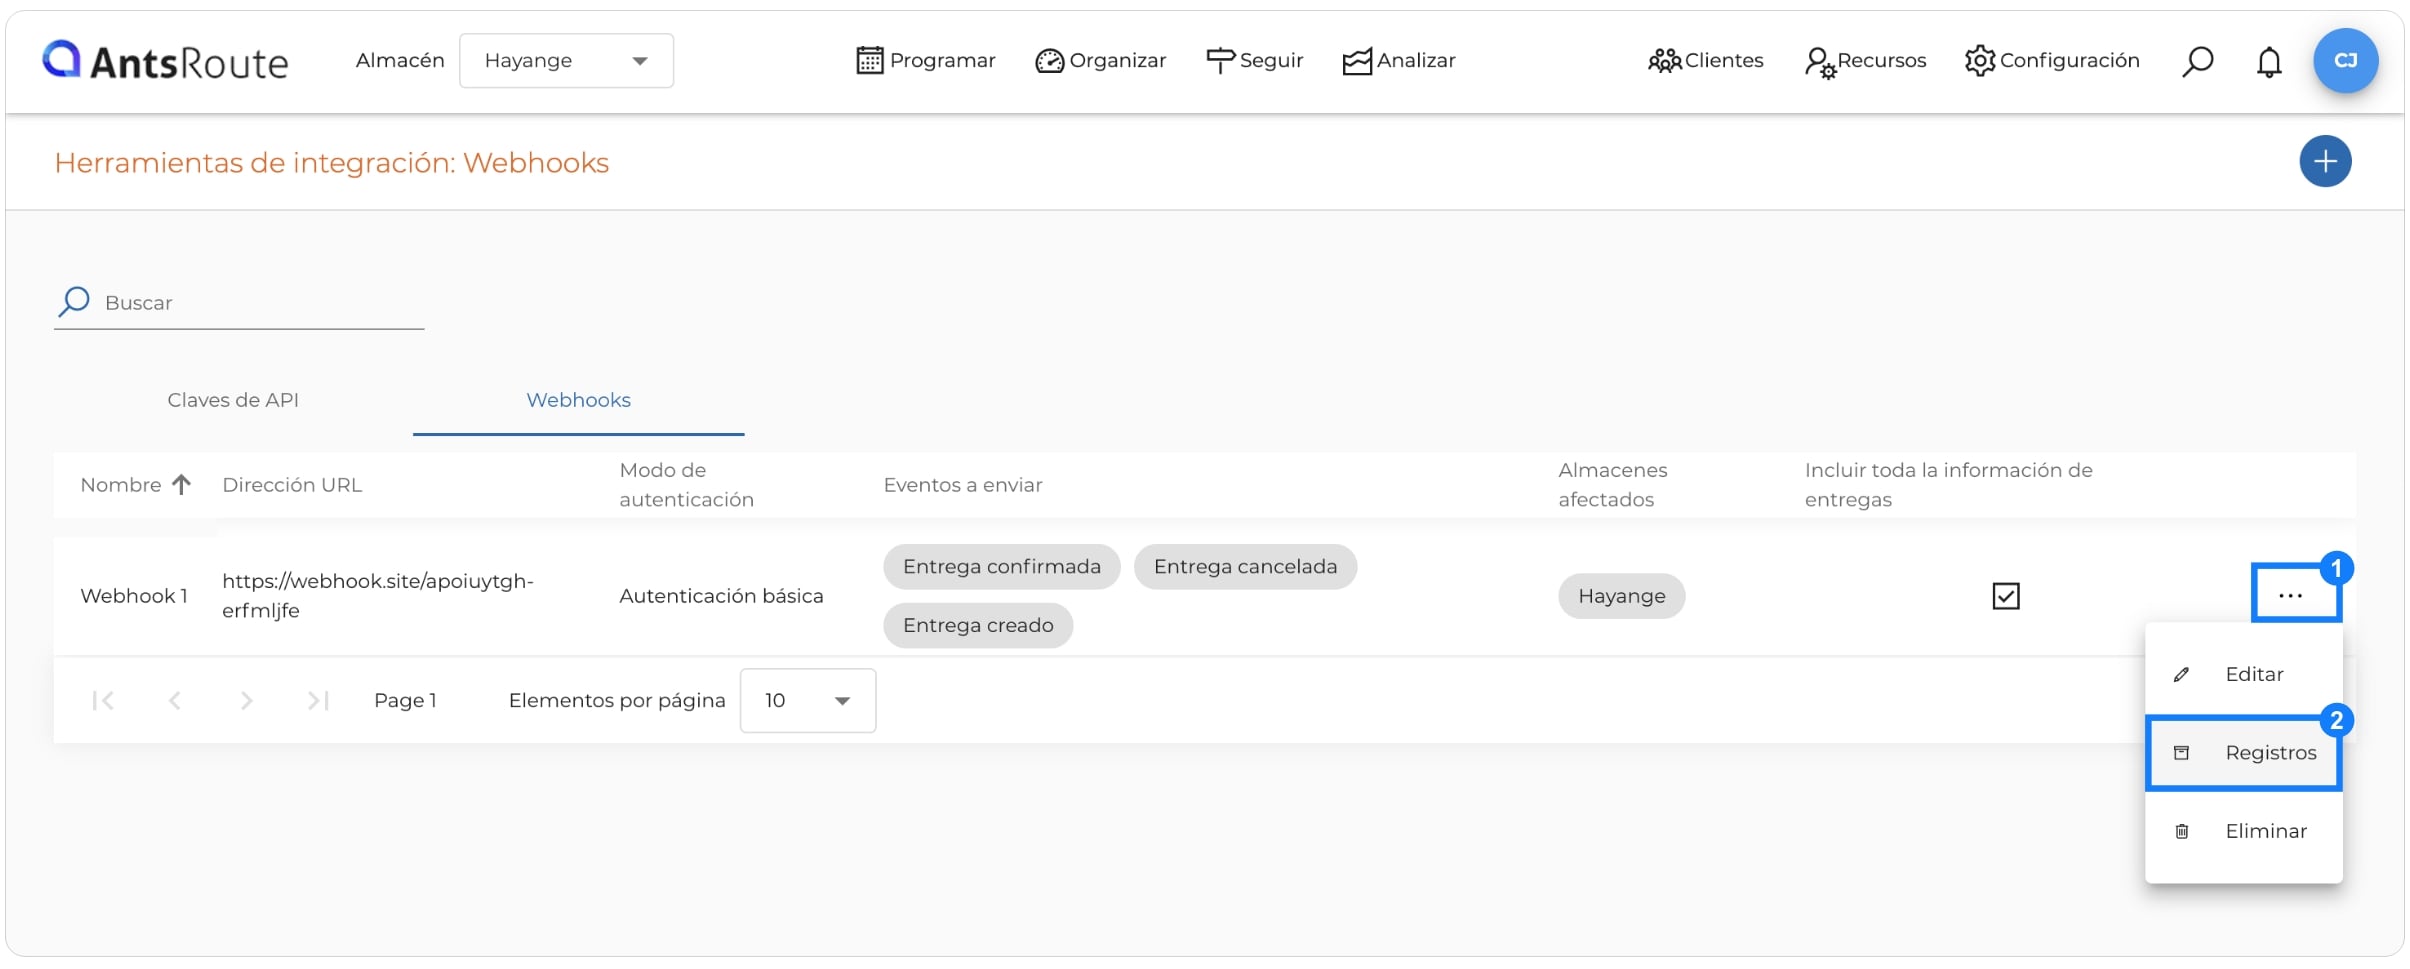Add a new webhook with plus button
Screen dimensions: 2410x969
(x=2325, y=161)
